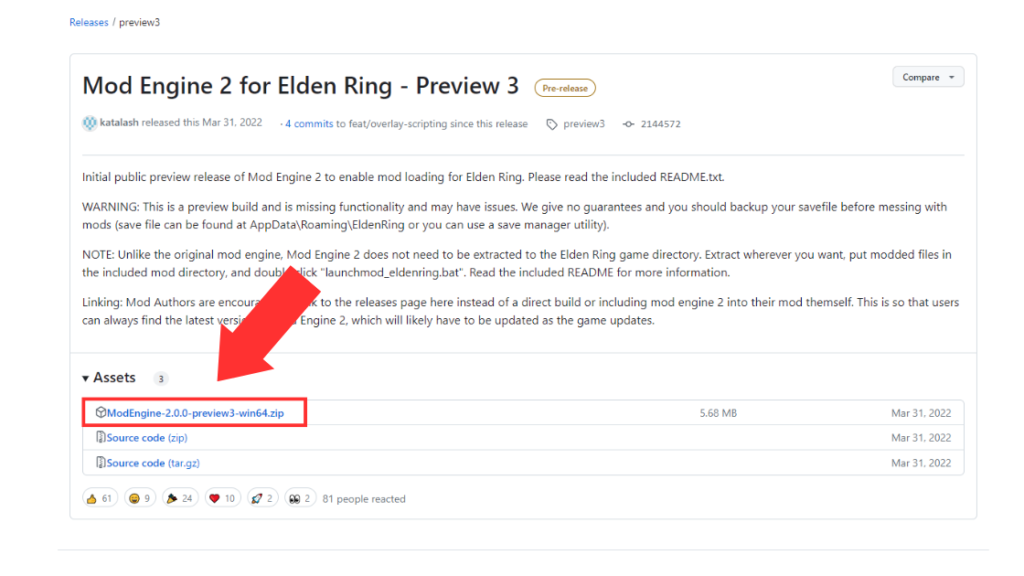The width and height of the screenshot is (1024, 576).
Task: Toggle the party popper reaction
Action: coord(180,498)
